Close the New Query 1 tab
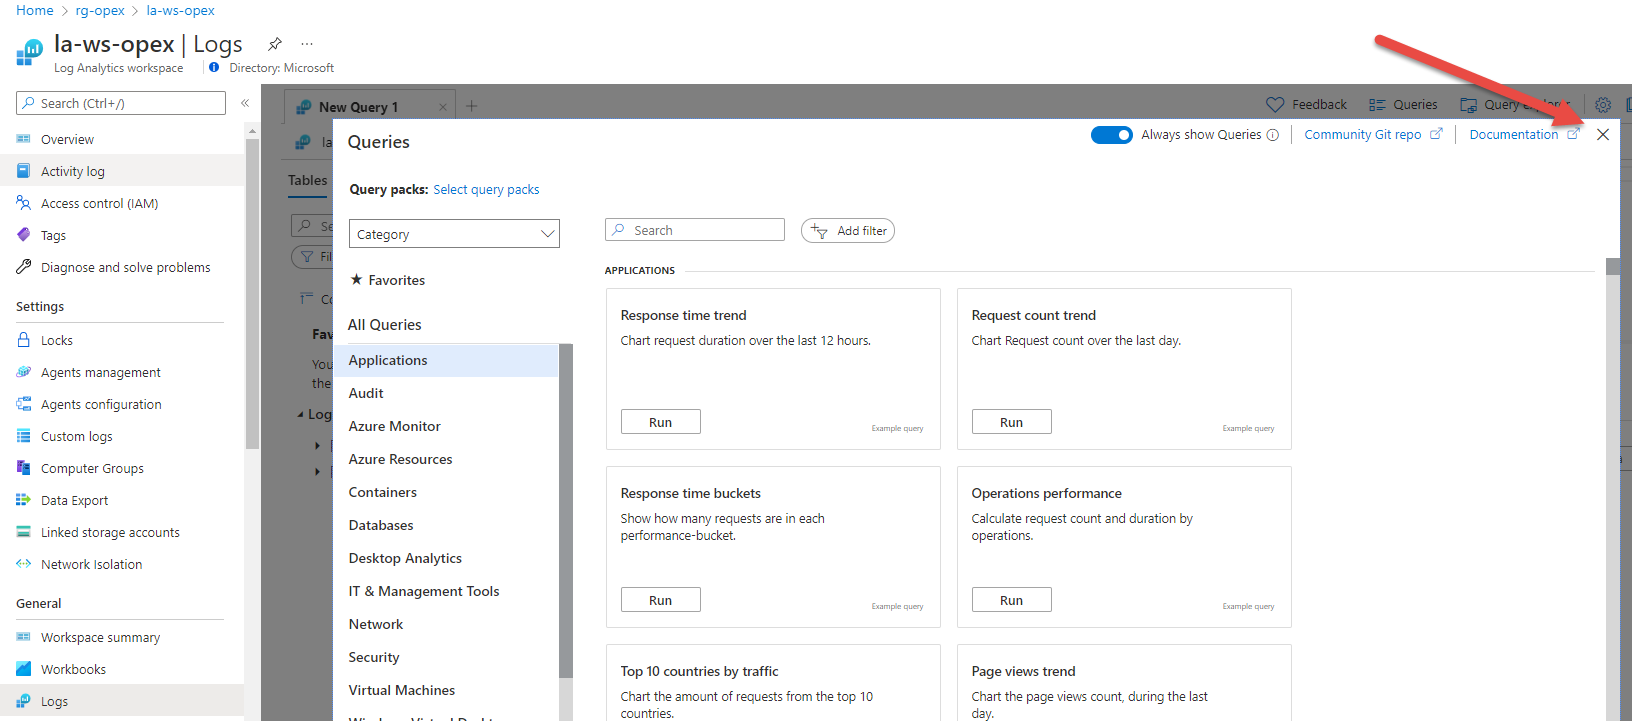This screenshot has height=721, width=1632. point(443,106)
